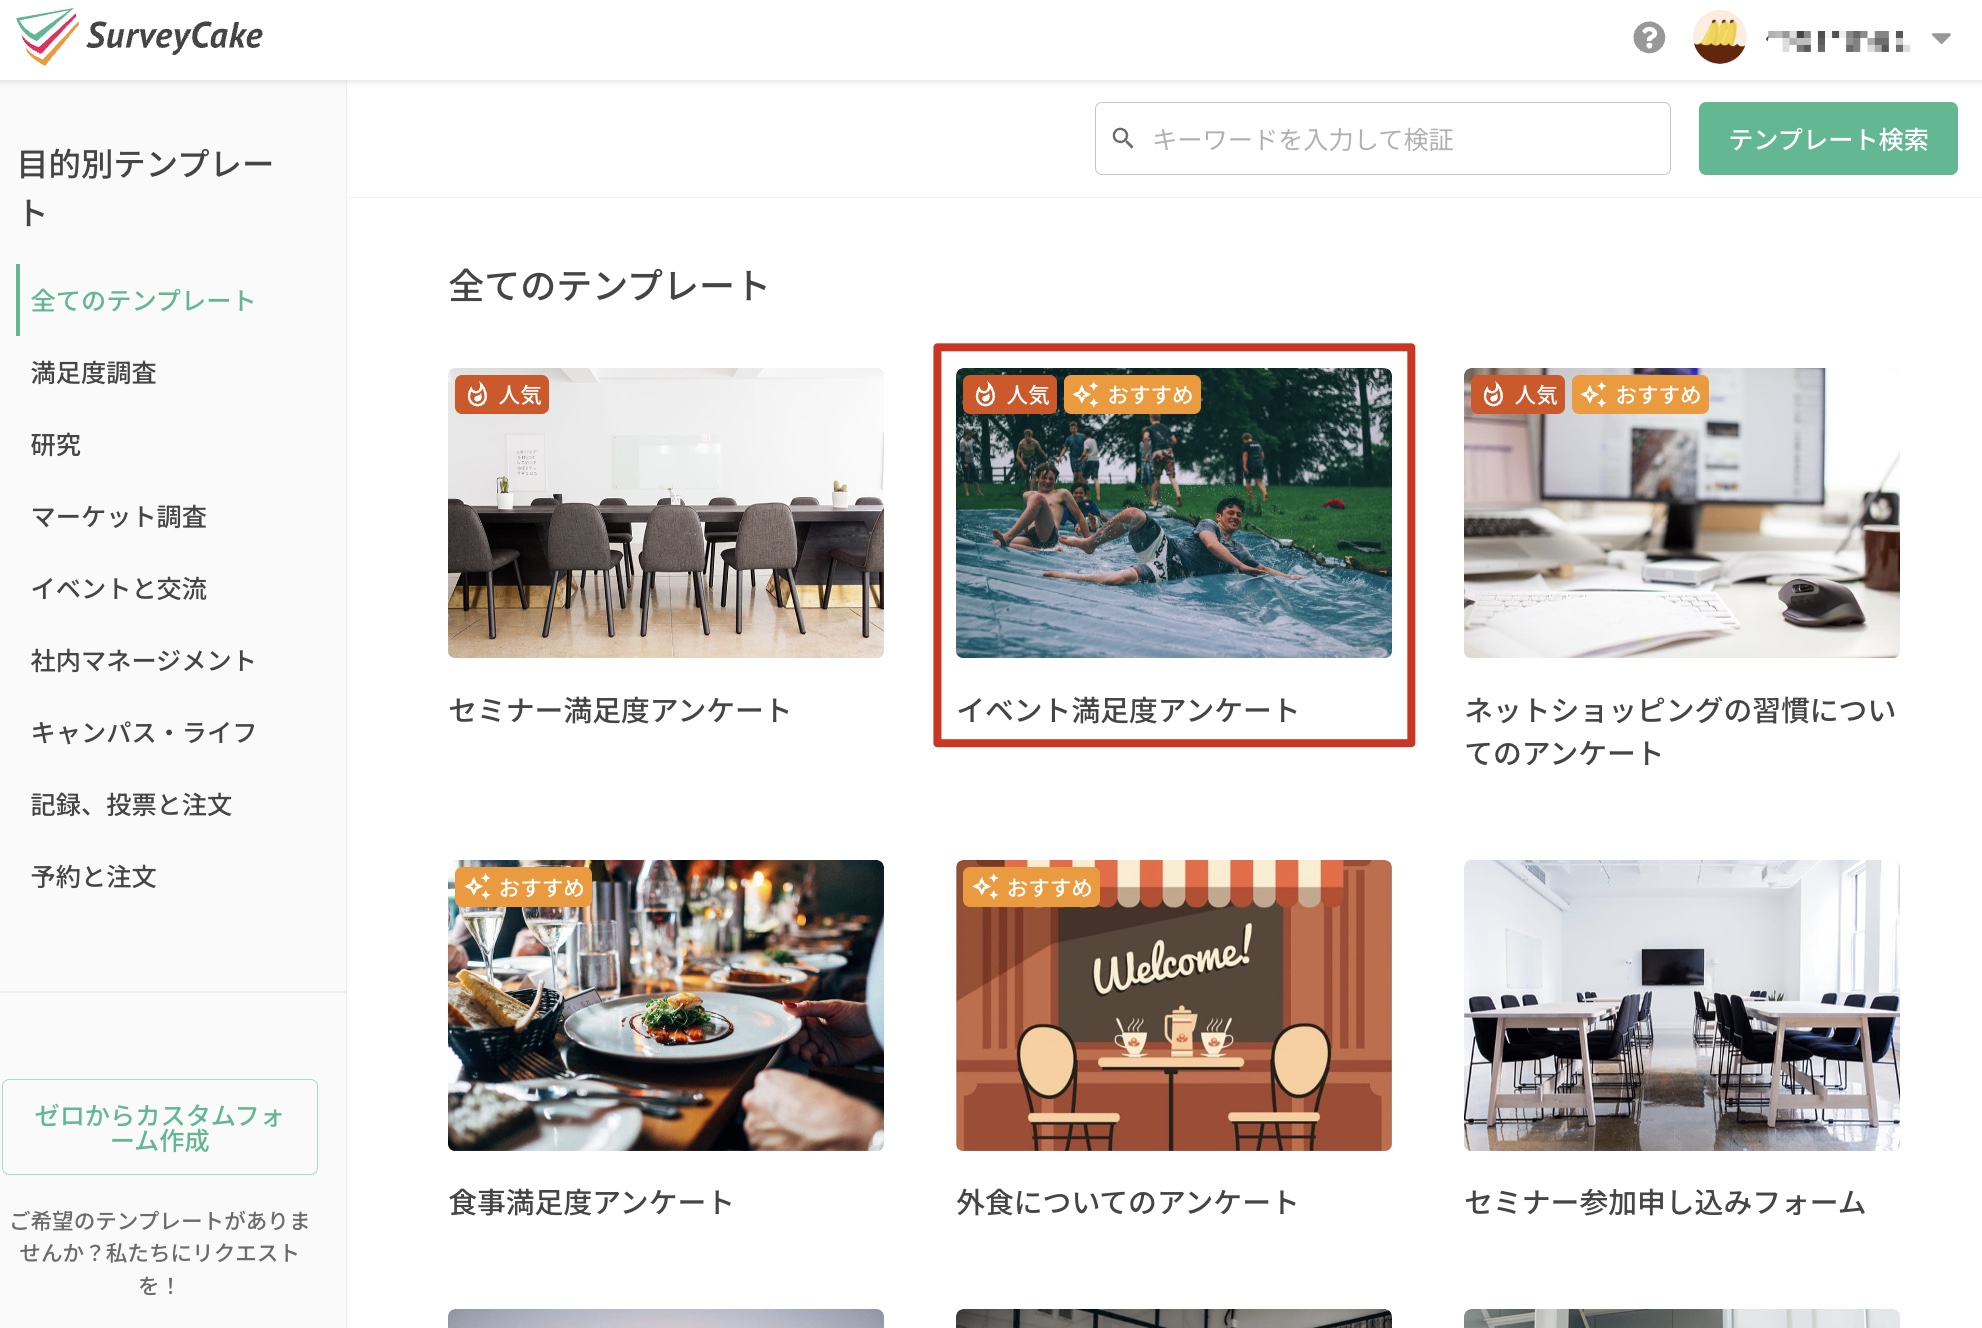Open 社内マネージメント category
Screen dimensions: 1982x1328
point(143,660)
